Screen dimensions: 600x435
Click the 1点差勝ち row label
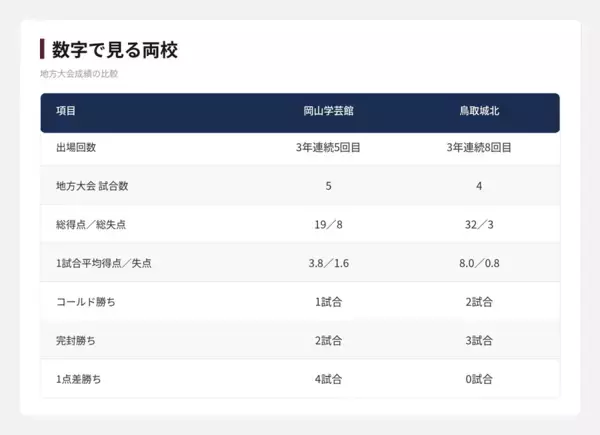[78, 379]
